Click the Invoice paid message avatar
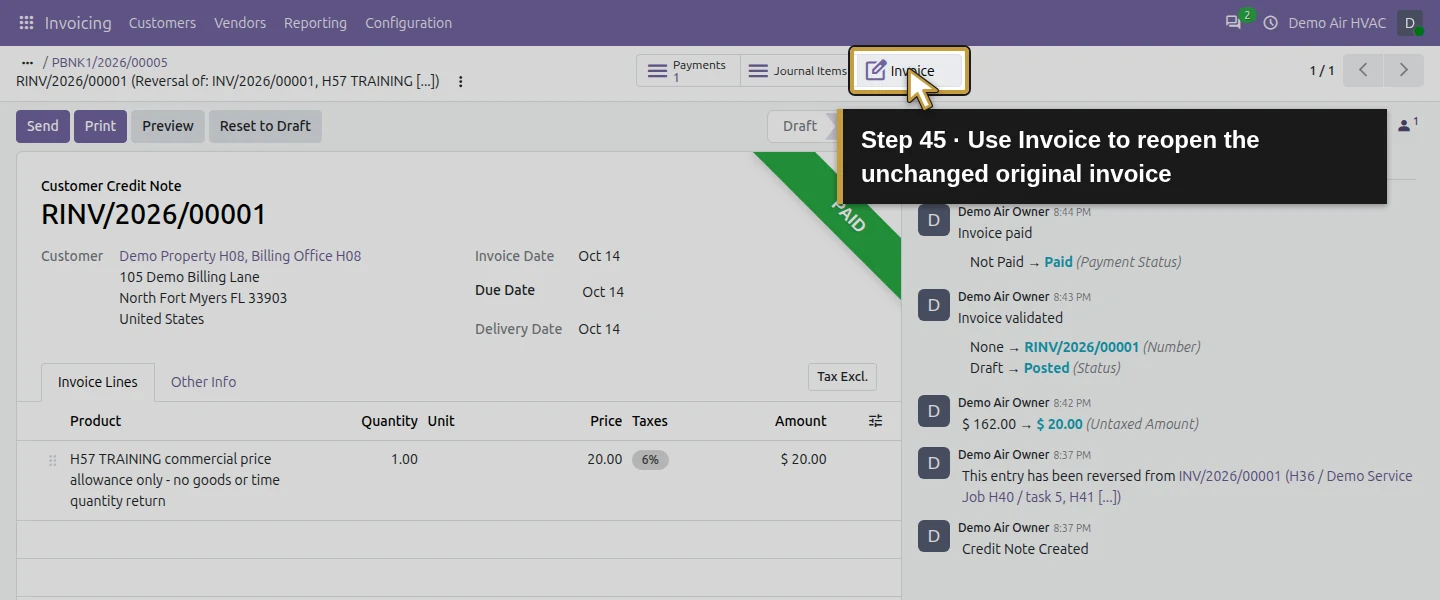Screen dimensions: 1440x600 (933, 220)
